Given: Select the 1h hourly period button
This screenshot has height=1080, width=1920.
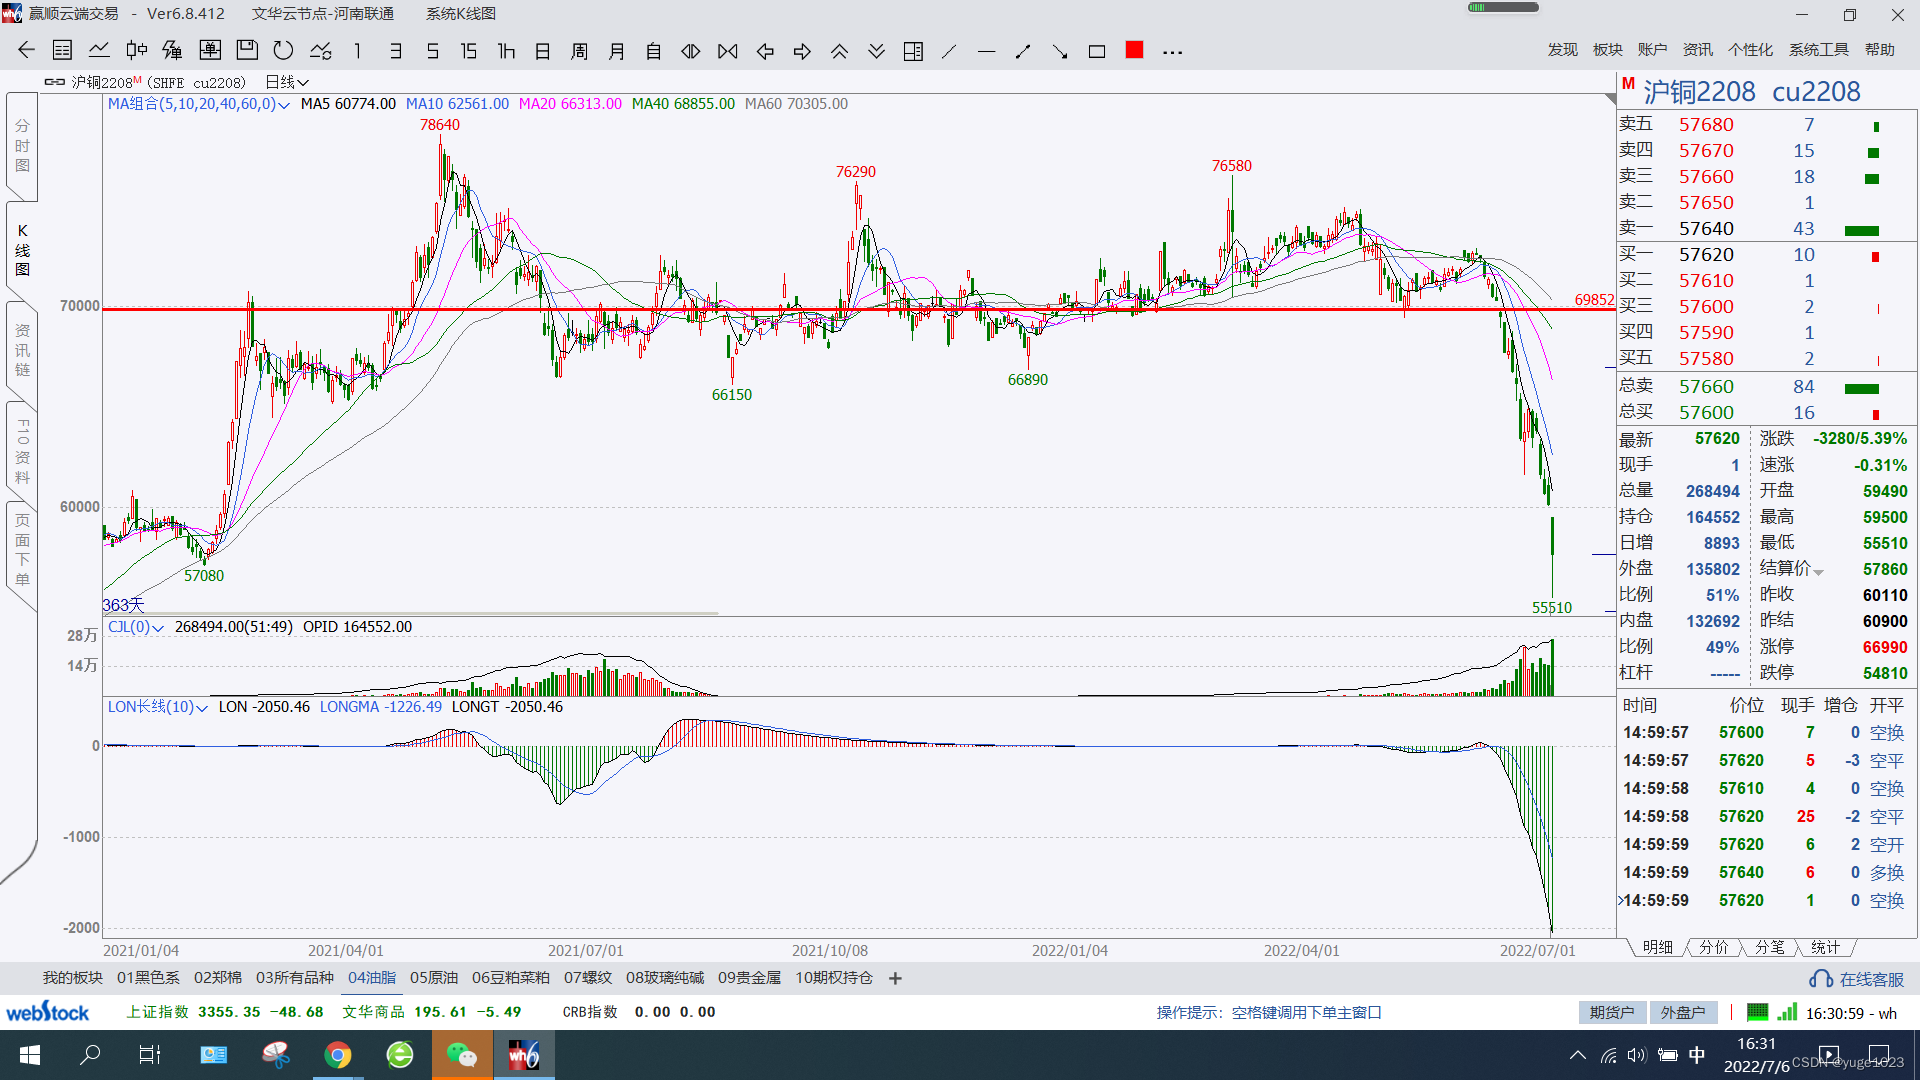Looking at the screenshot, I should [x=506, y=51].
